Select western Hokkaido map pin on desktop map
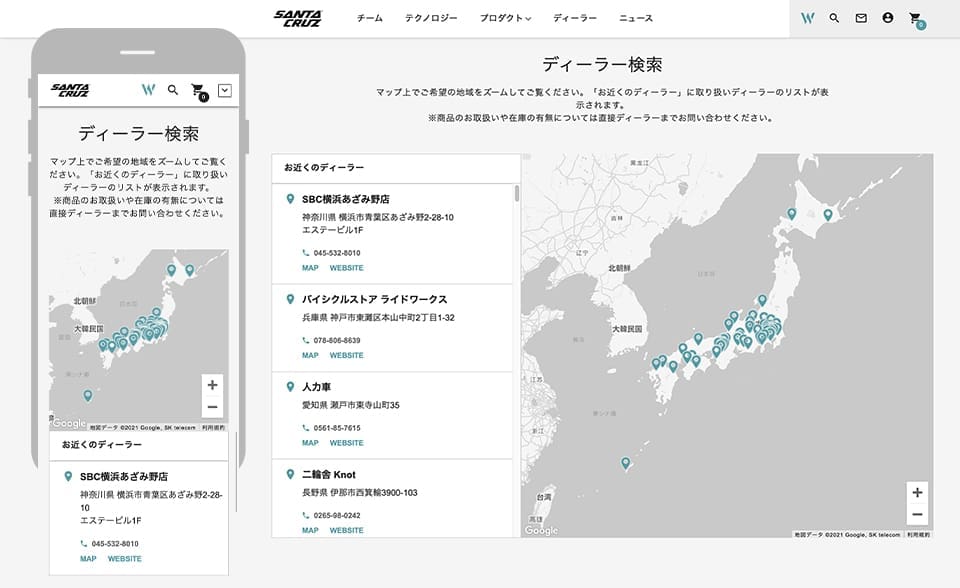Viewport: 960px width, 588px height. click(x=792, y=214)
